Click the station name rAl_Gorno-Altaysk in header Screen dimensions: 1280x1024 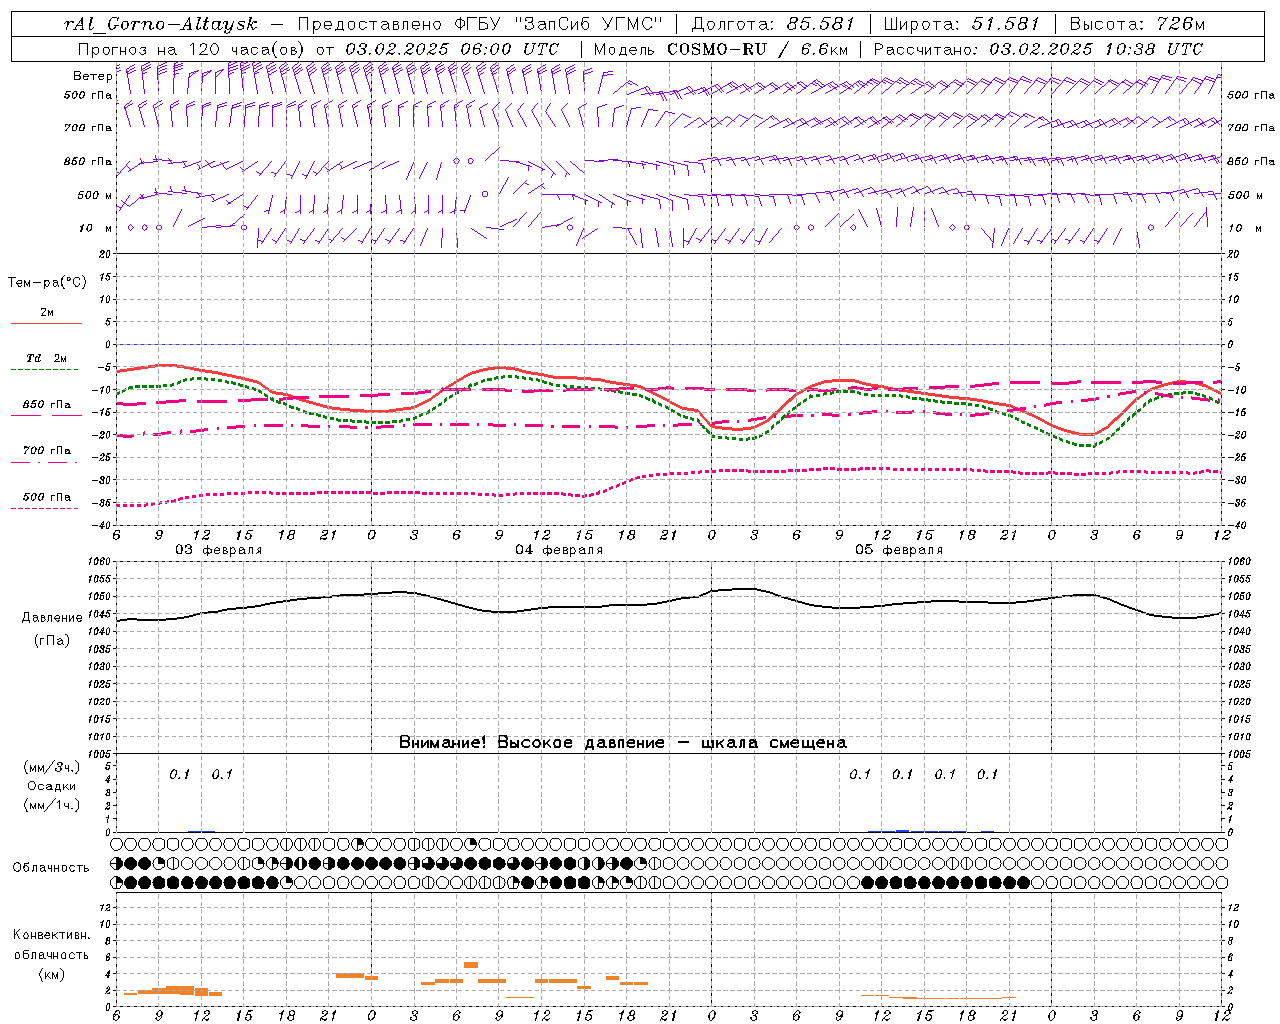(x=161, y=24)
